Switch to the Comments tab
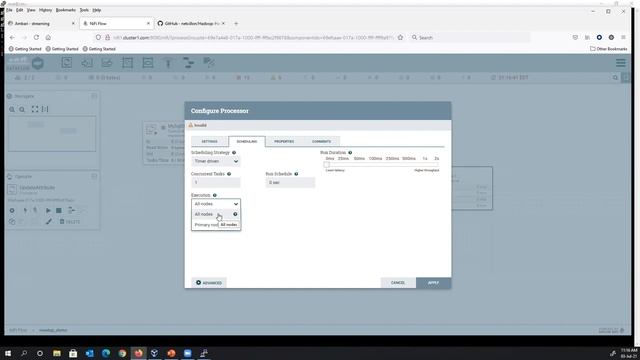Image resolution: width=640 pixels, height=360 pixels. point(322,141)
